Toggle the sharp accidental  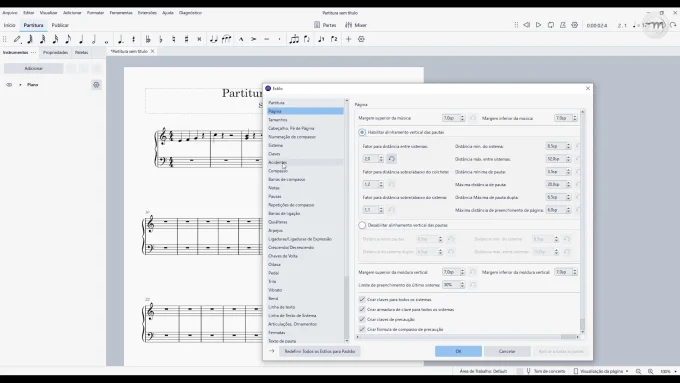click(186, 39)
